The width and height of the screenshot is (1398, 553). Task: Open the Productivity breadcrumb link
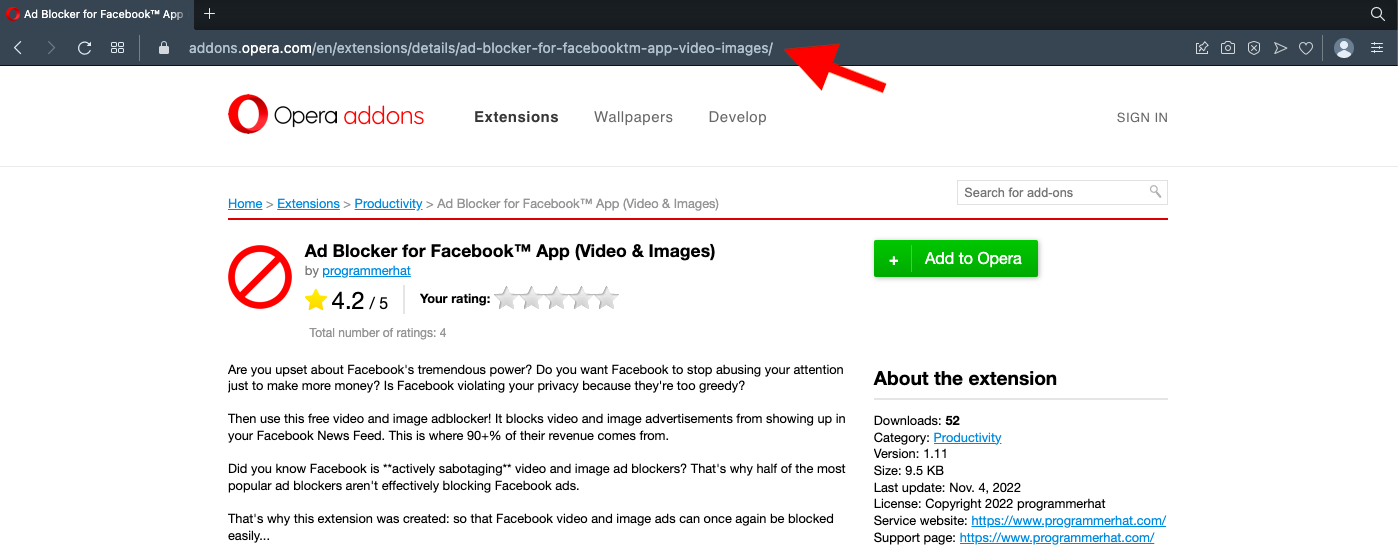tap(388, 204)
